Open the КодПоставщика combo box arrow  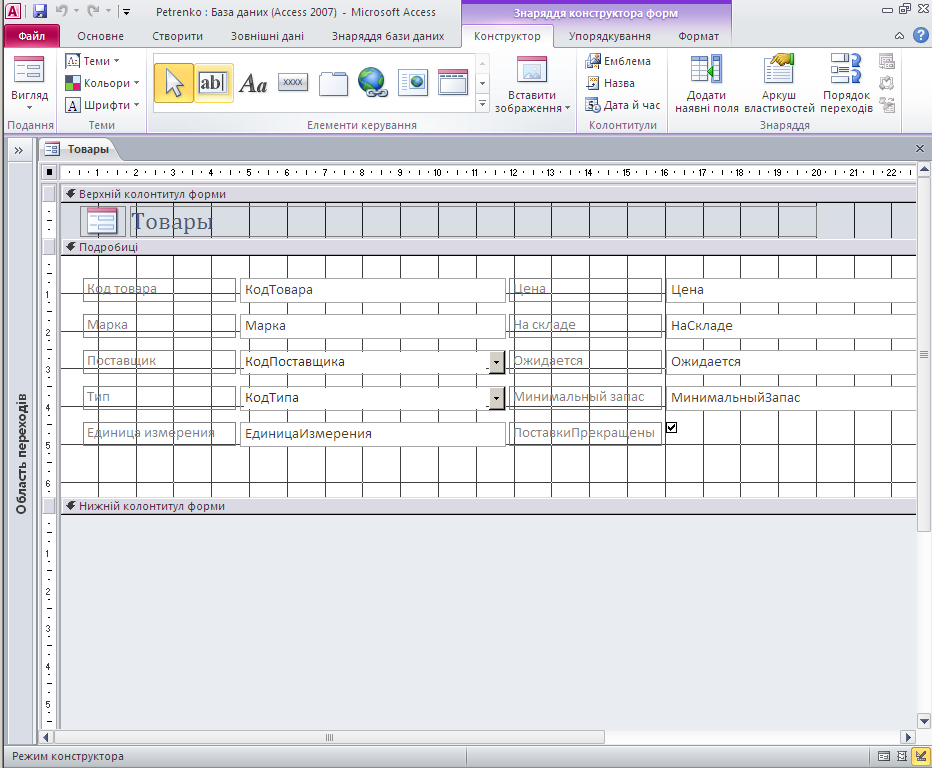click(x=496, y=362)
